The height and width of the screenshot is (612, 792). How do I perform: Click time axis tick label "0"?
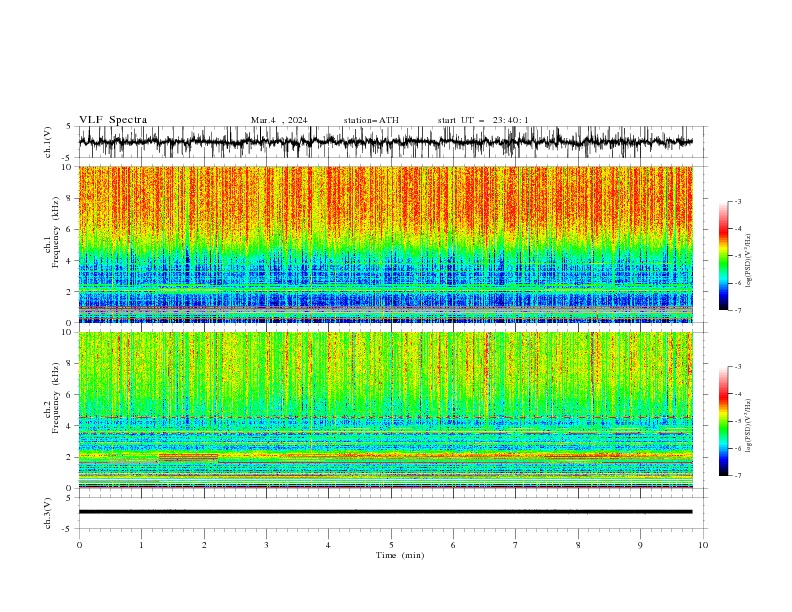point(79,545)
